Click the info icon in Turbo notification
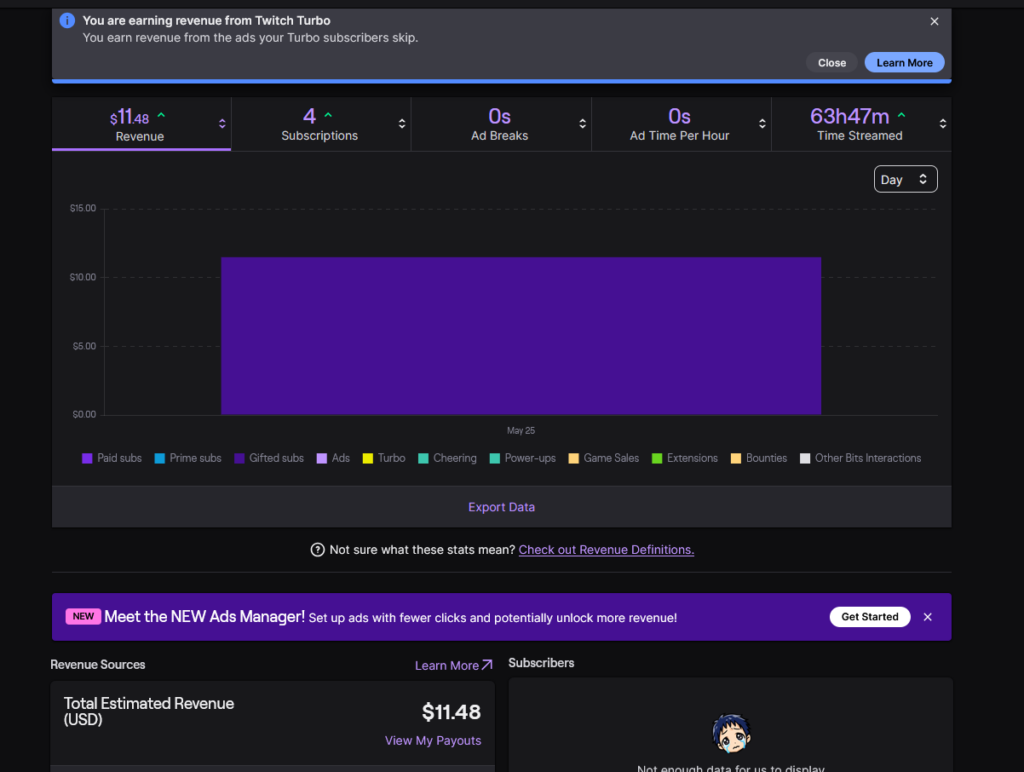This screenshot has width=1024, height=772. (67, 21)
